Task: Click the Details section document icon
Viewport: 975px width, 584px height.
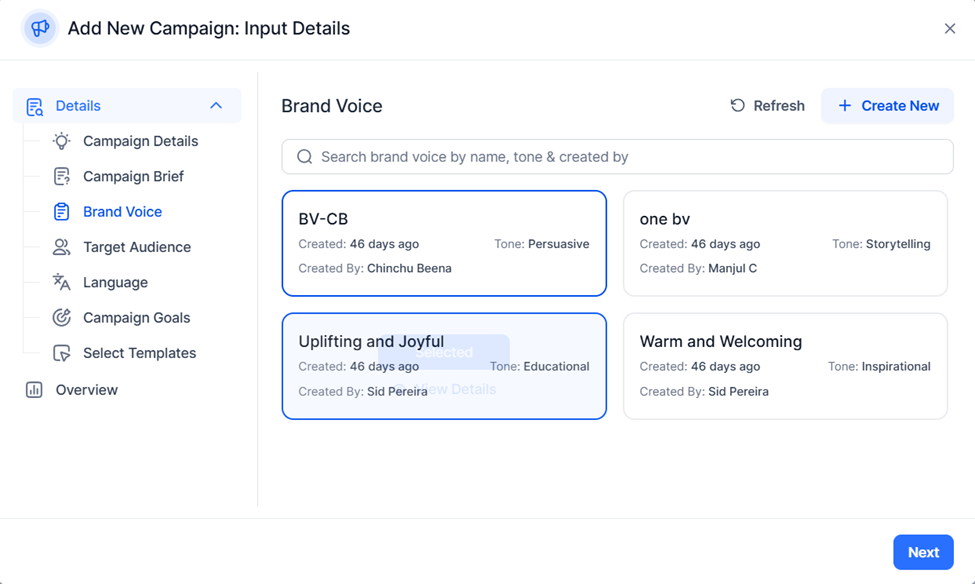Action: point(35,106)
